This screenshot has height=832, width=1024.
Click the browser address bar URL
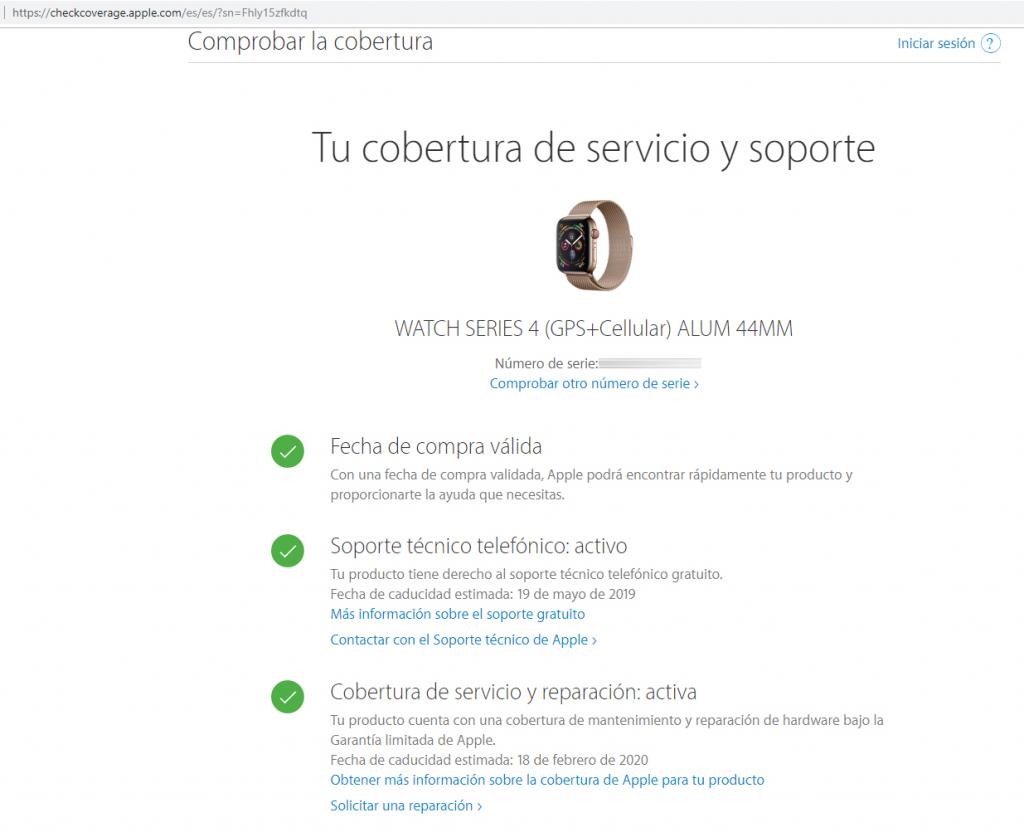159,12
